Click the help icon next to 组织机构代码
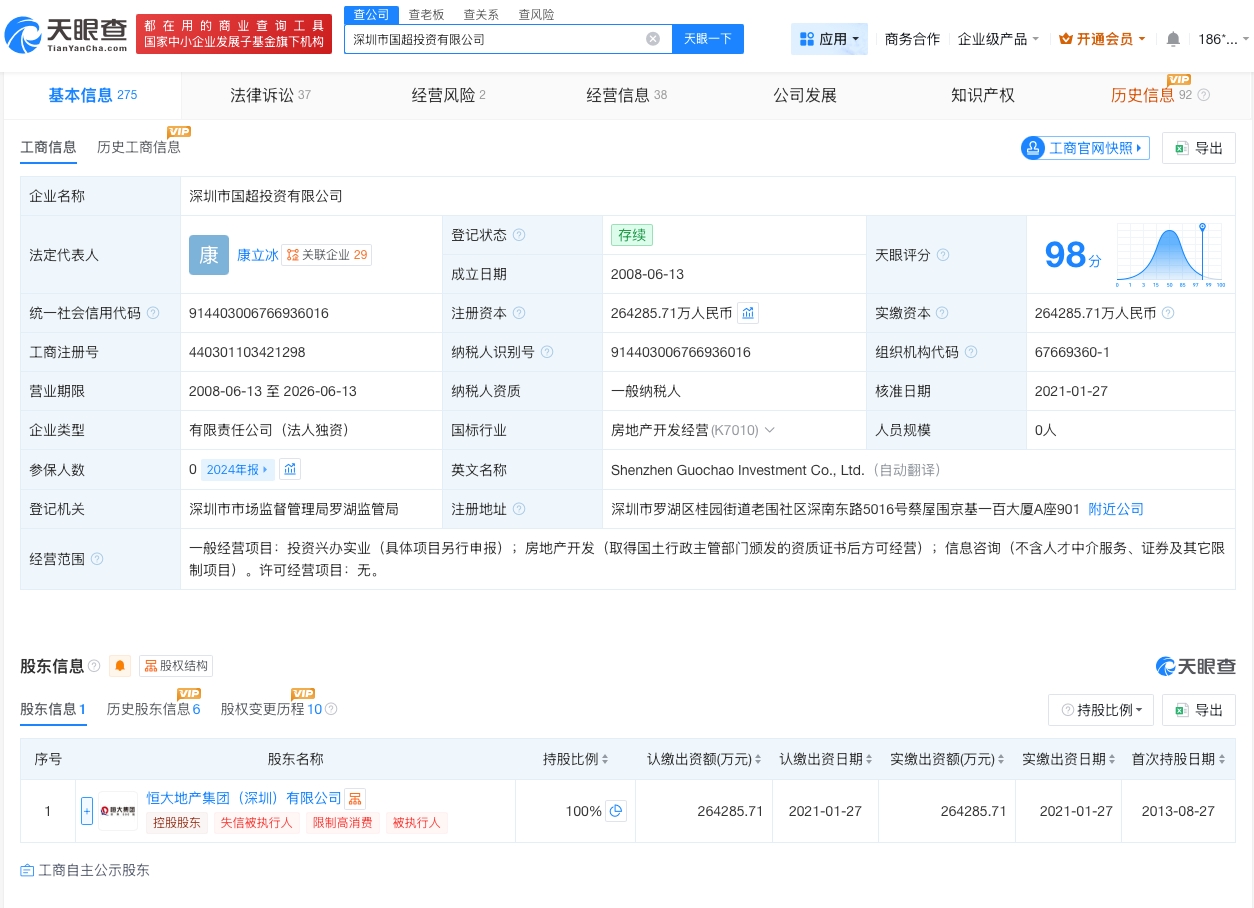This screenshot has width=1254, height=908. (971, 352)
